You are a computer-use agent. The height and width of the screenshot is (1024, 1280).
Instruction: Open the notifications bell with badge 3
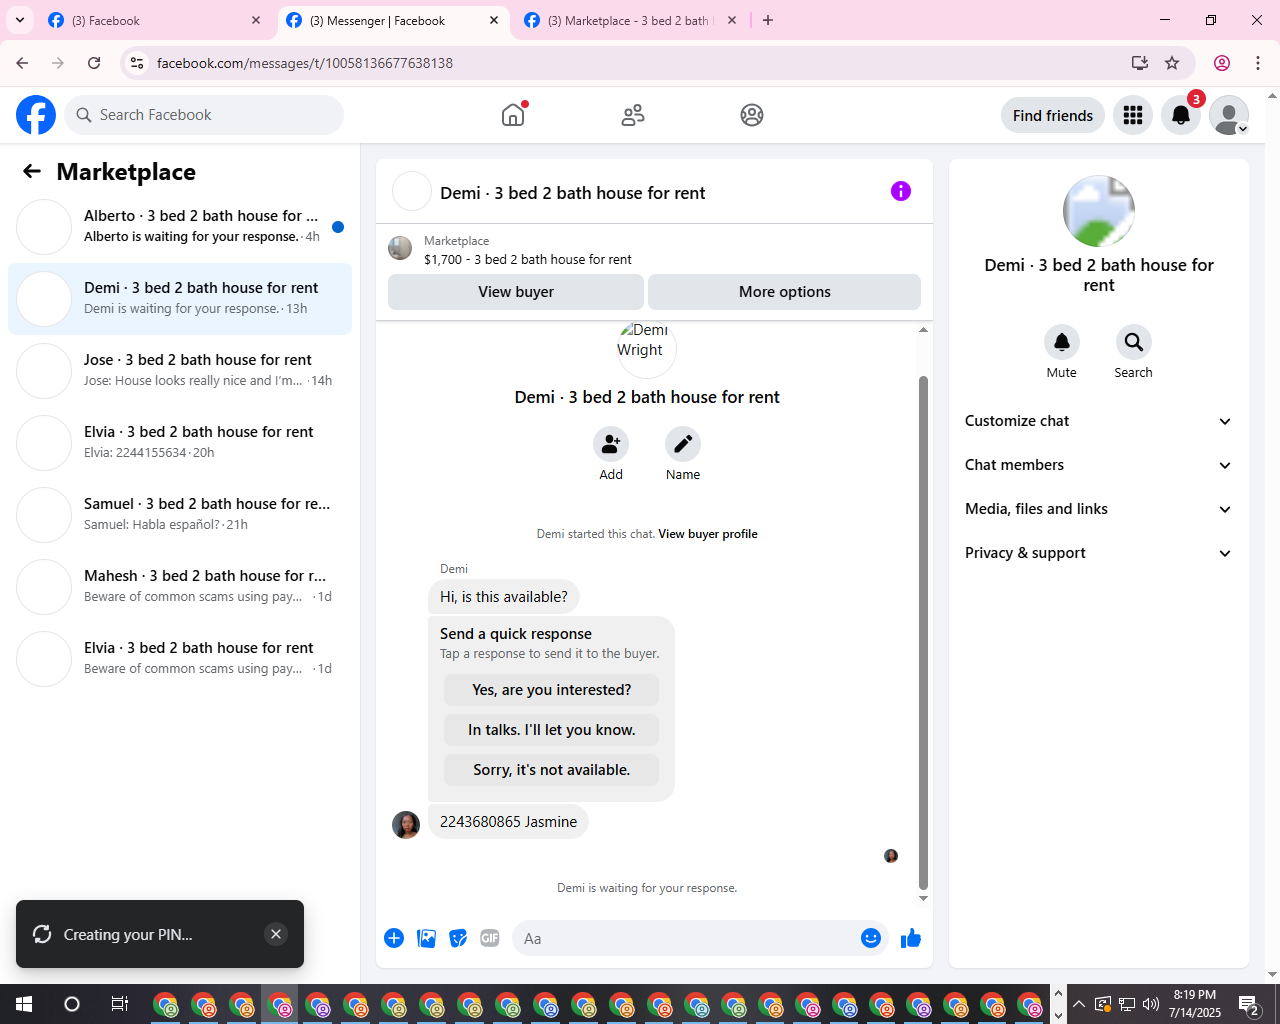[1181, 115]
